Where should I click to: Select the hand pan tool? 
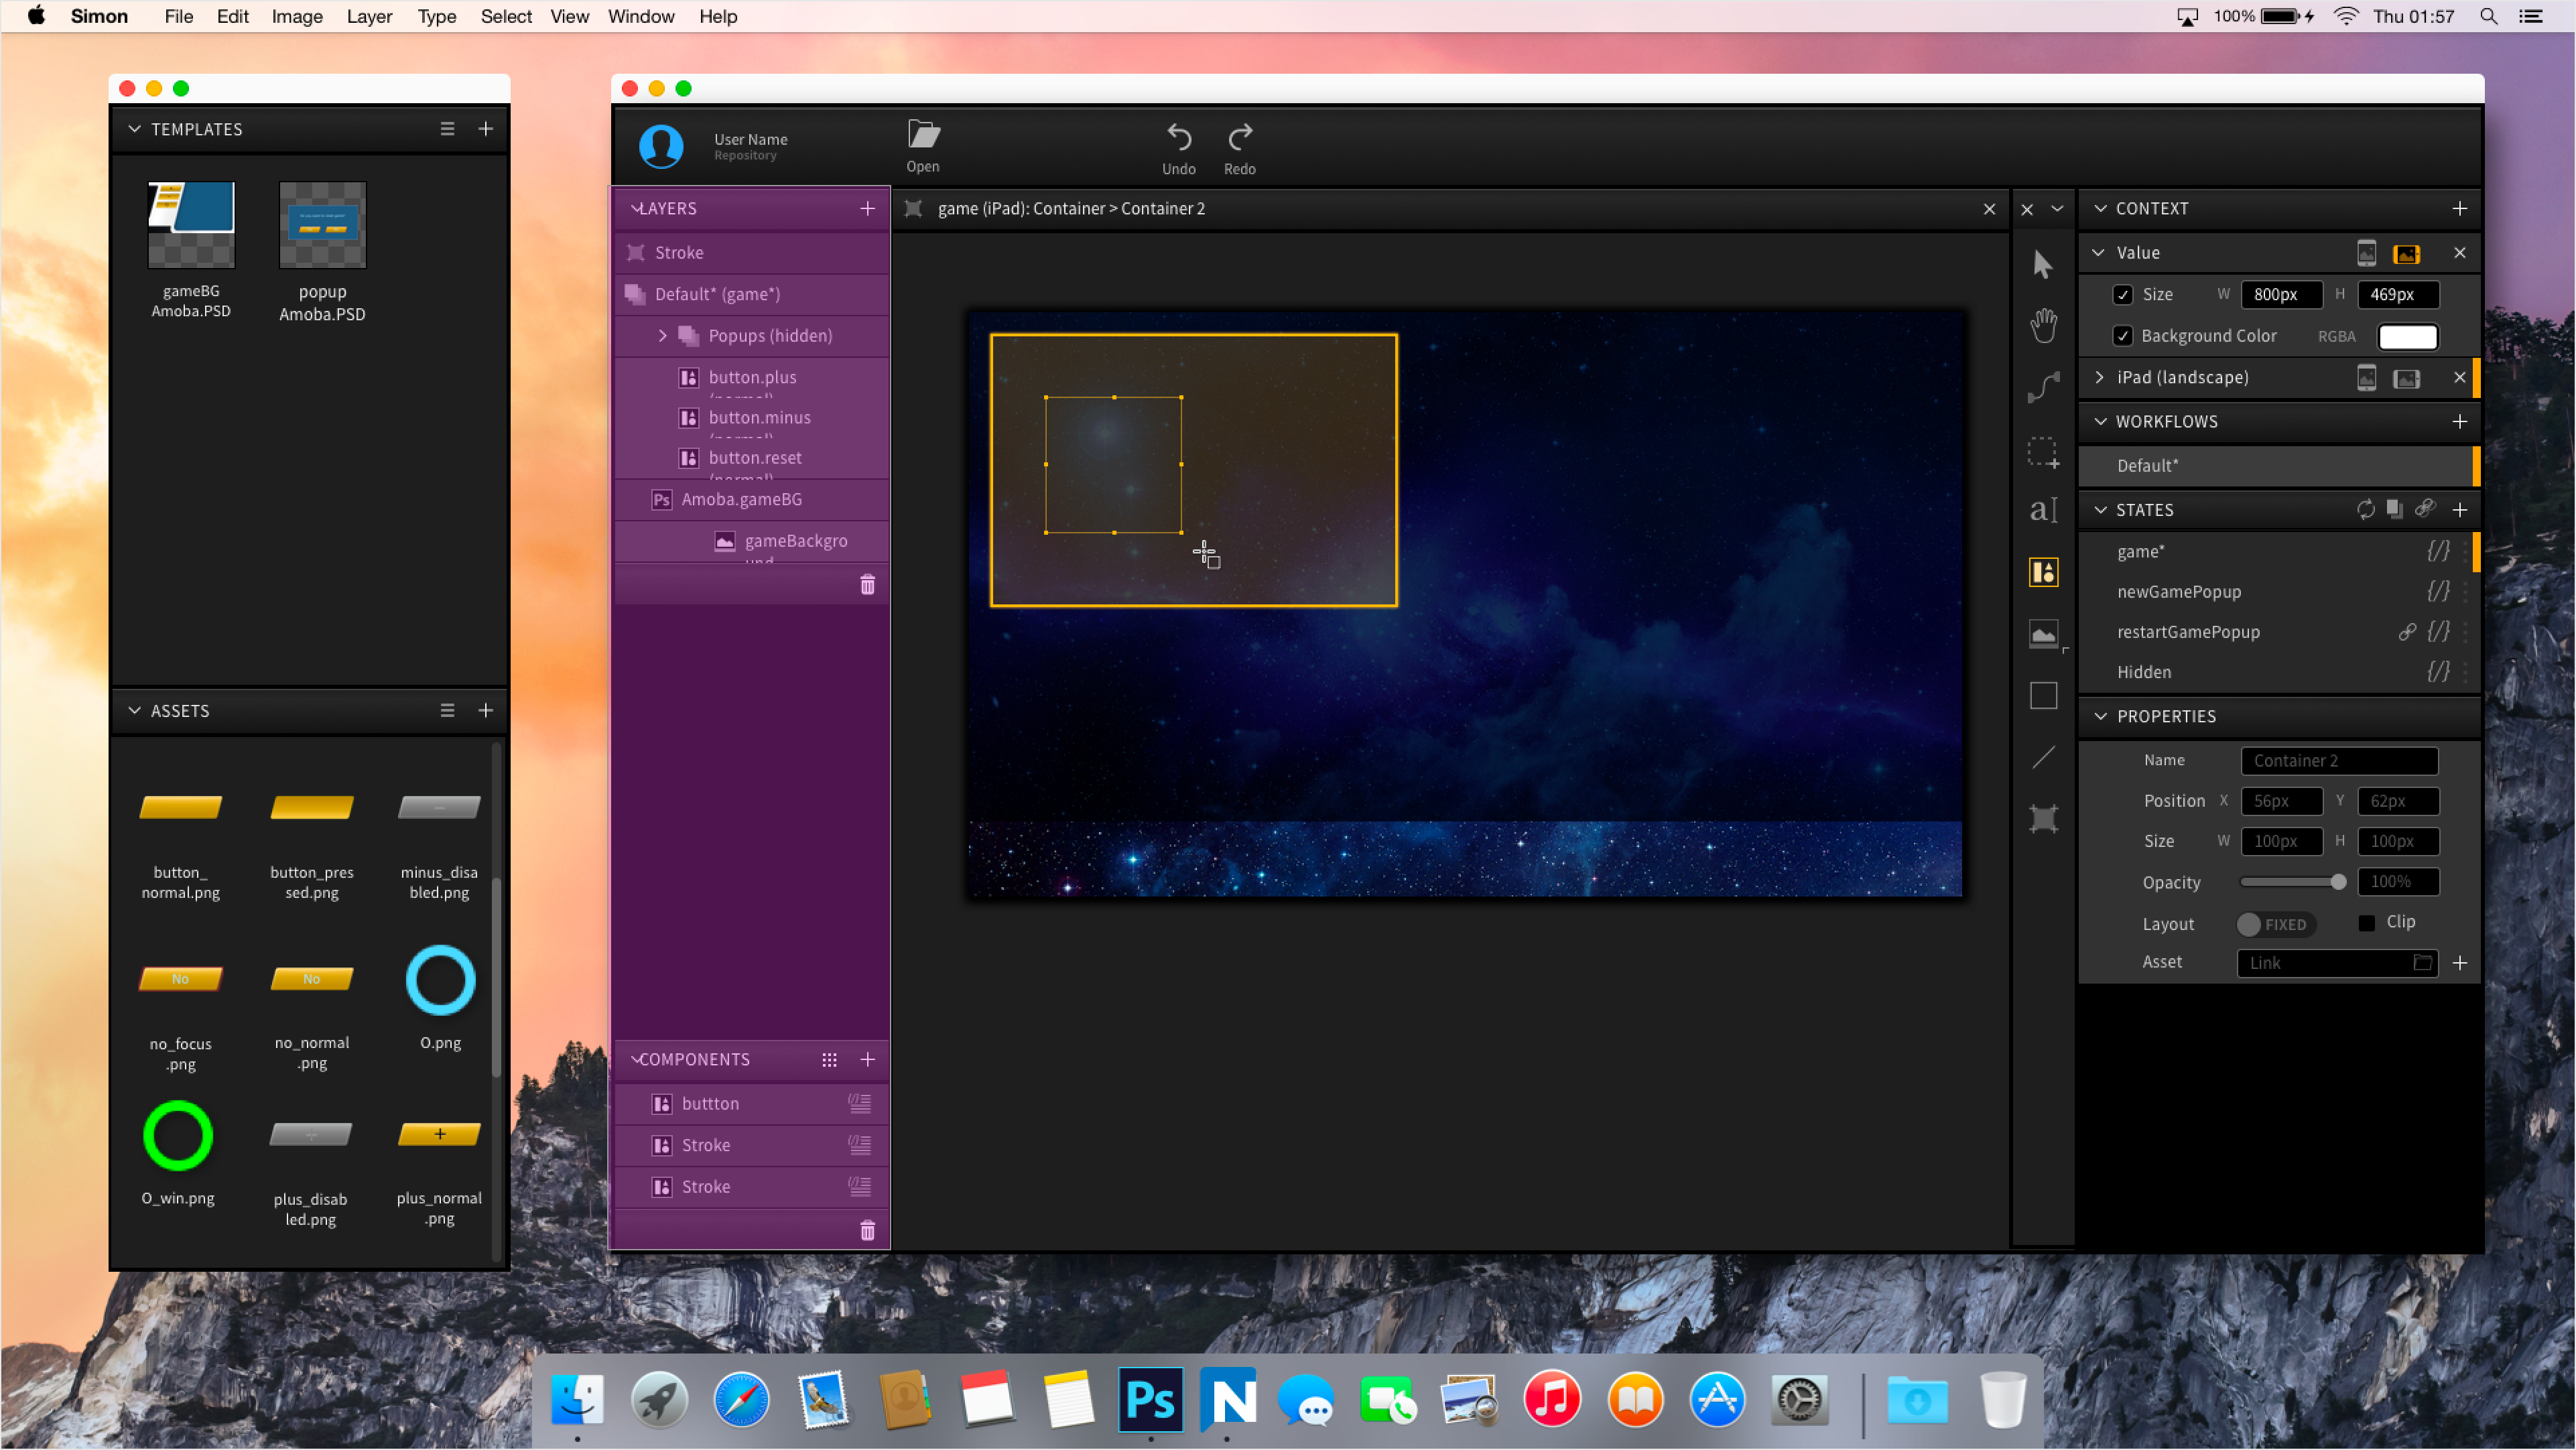2043,325
